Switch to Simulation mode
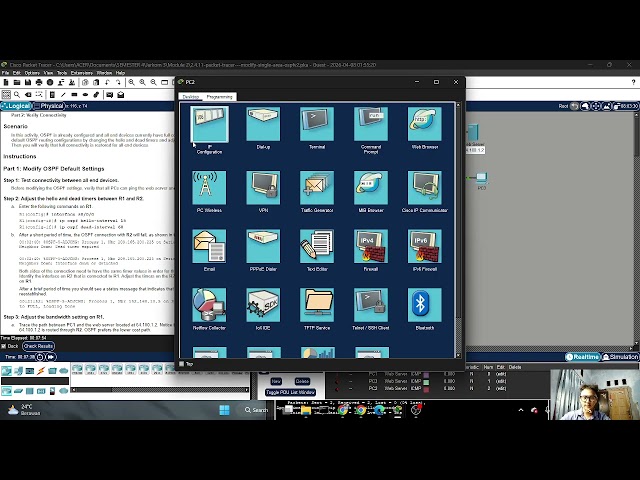The image size is (640, 480). click(620, 357)
